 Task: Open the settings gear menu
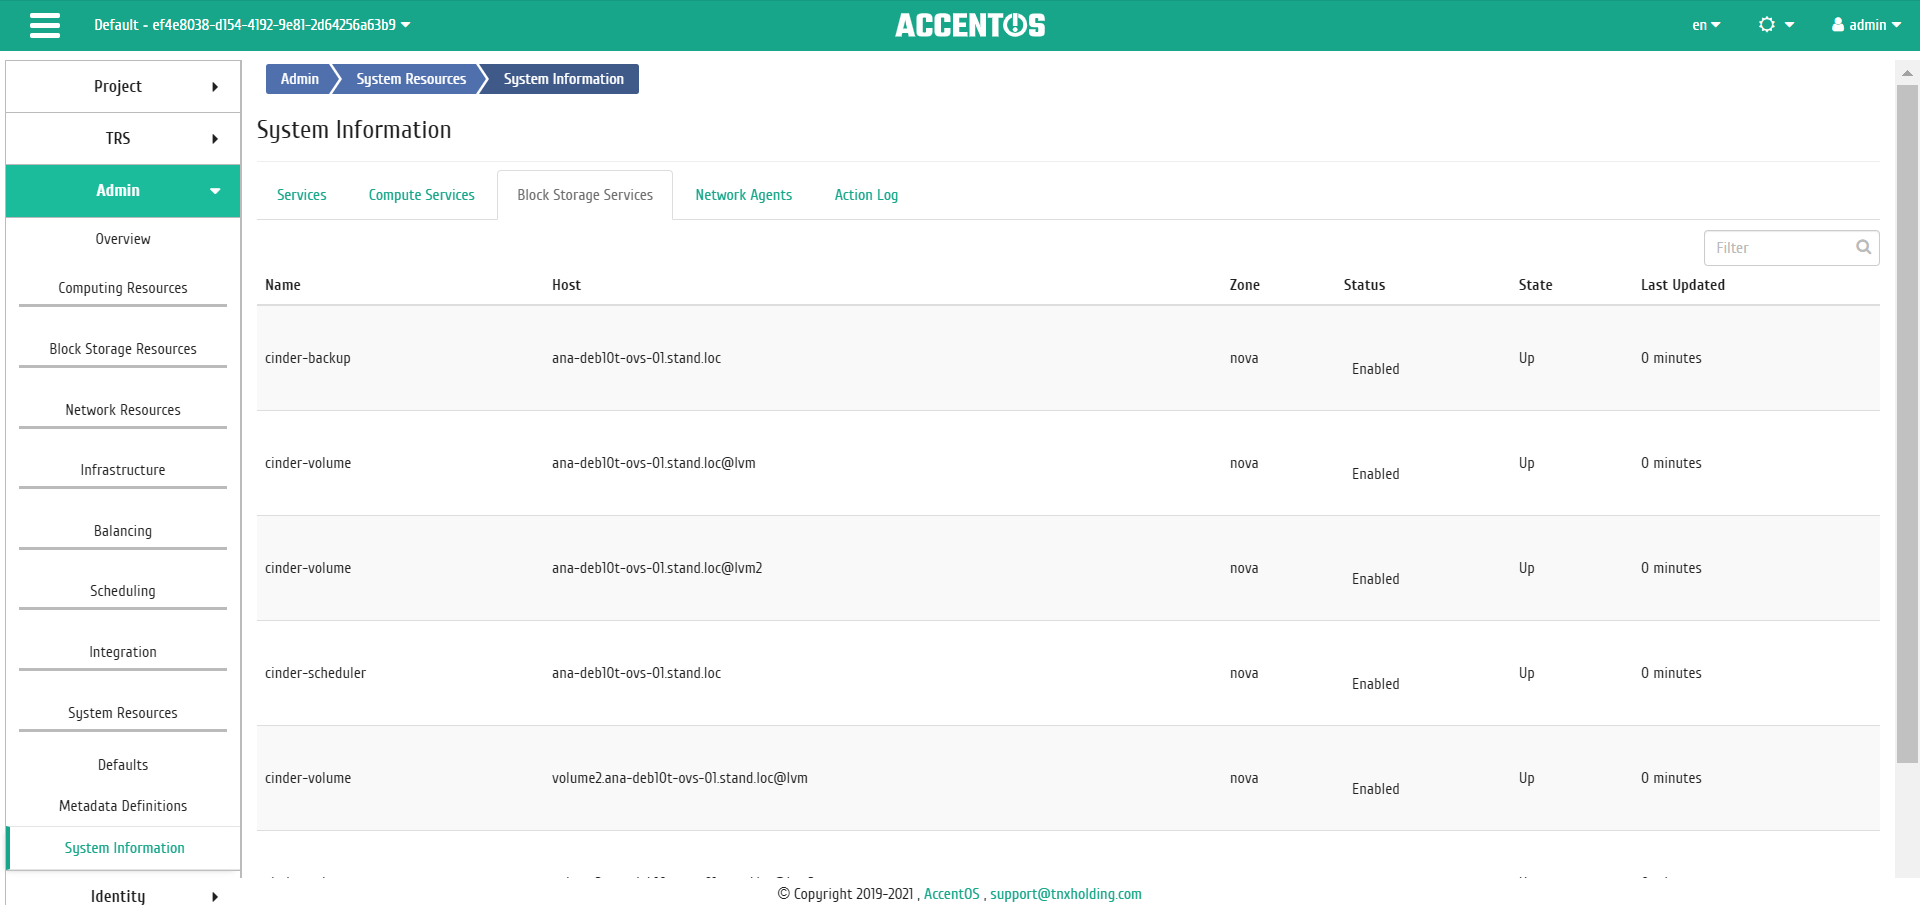tap(1776, 25)
